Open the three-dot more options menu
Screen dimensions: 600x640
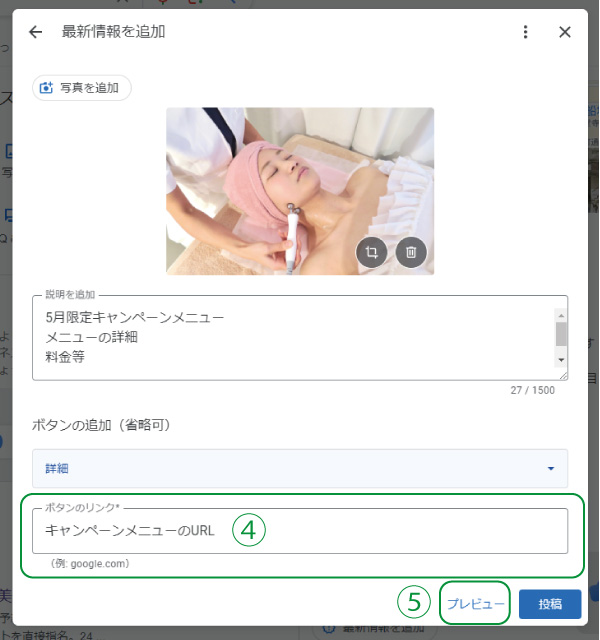(526, 32)
